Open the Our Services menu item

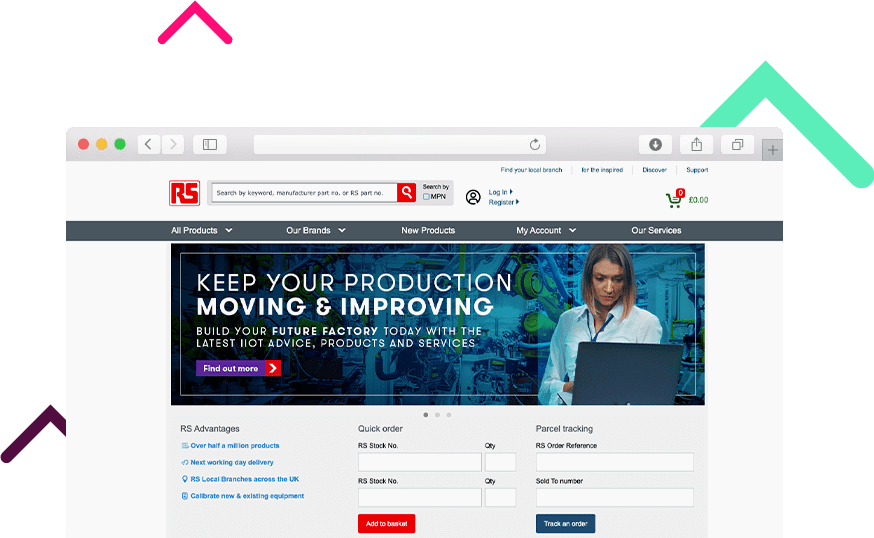pos(656,230)
